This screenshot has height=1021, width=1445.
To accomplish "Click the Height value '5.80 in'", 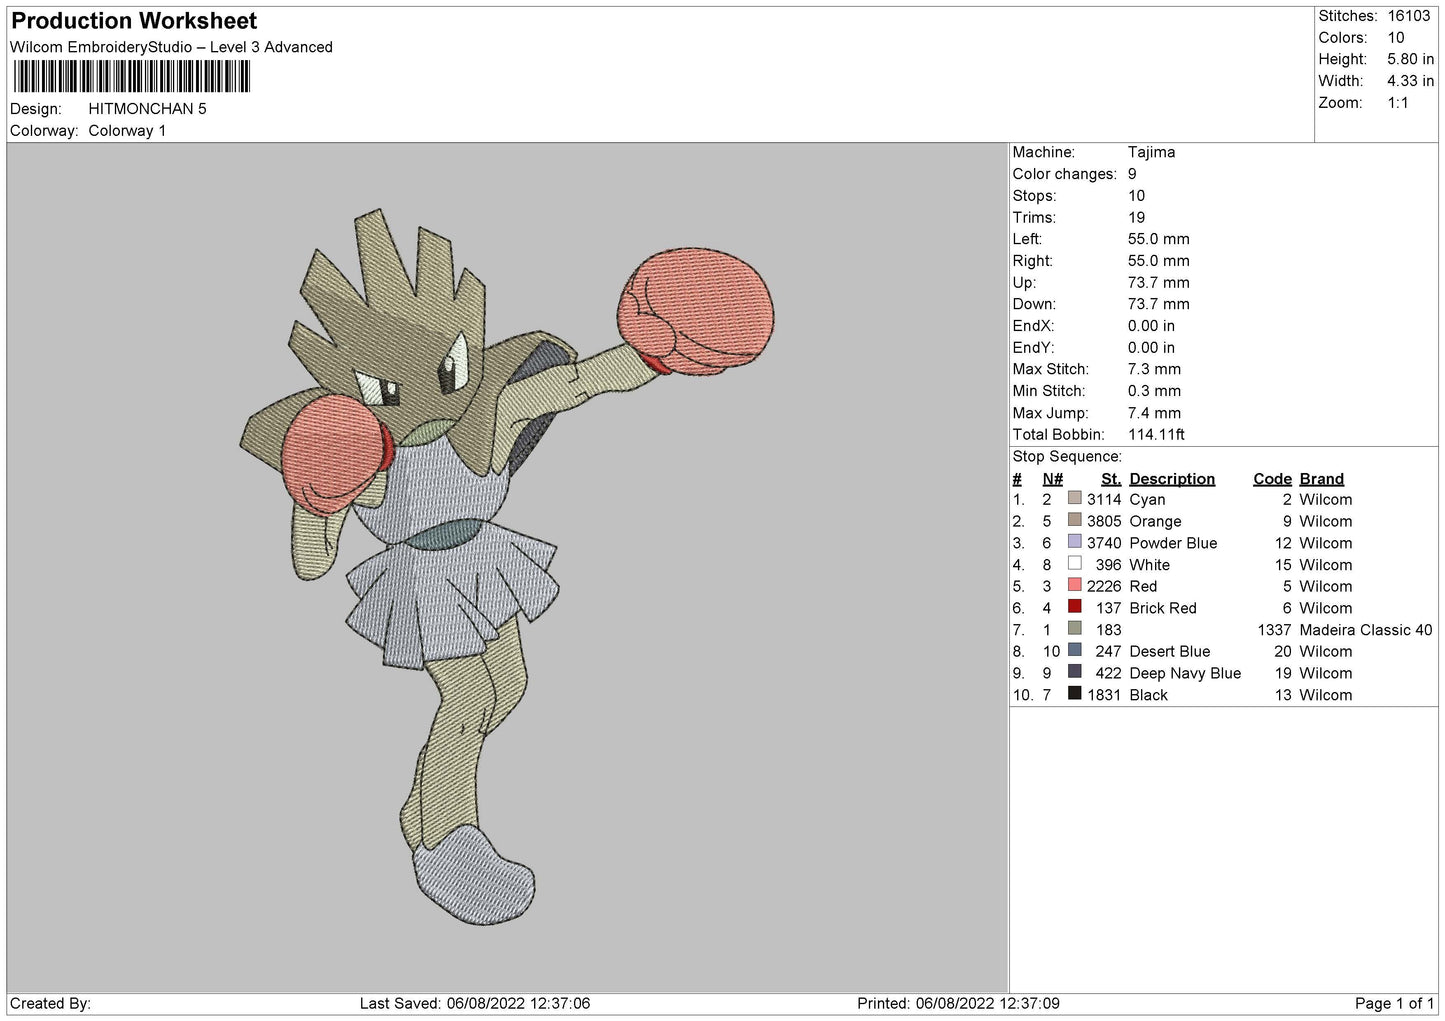I will (1410, 59).
